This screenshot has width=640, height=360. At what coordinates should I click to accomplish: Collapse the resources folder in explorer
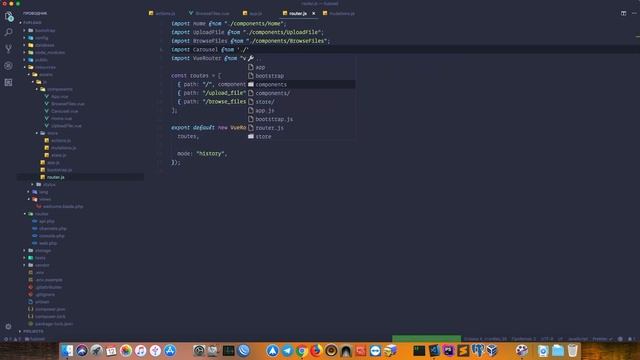click(x=45, y=67)
